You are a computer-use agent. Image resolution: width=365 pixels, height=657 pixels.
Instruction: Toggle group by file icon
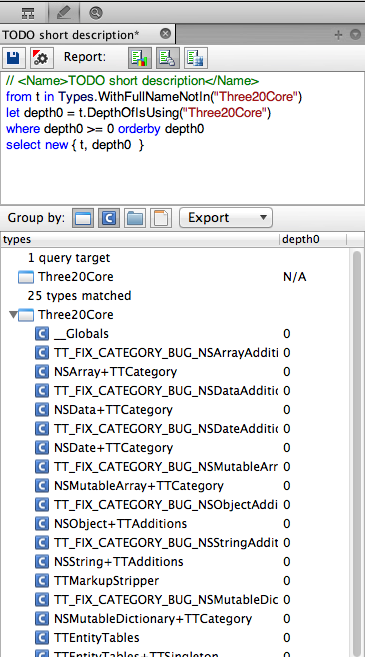161,218
